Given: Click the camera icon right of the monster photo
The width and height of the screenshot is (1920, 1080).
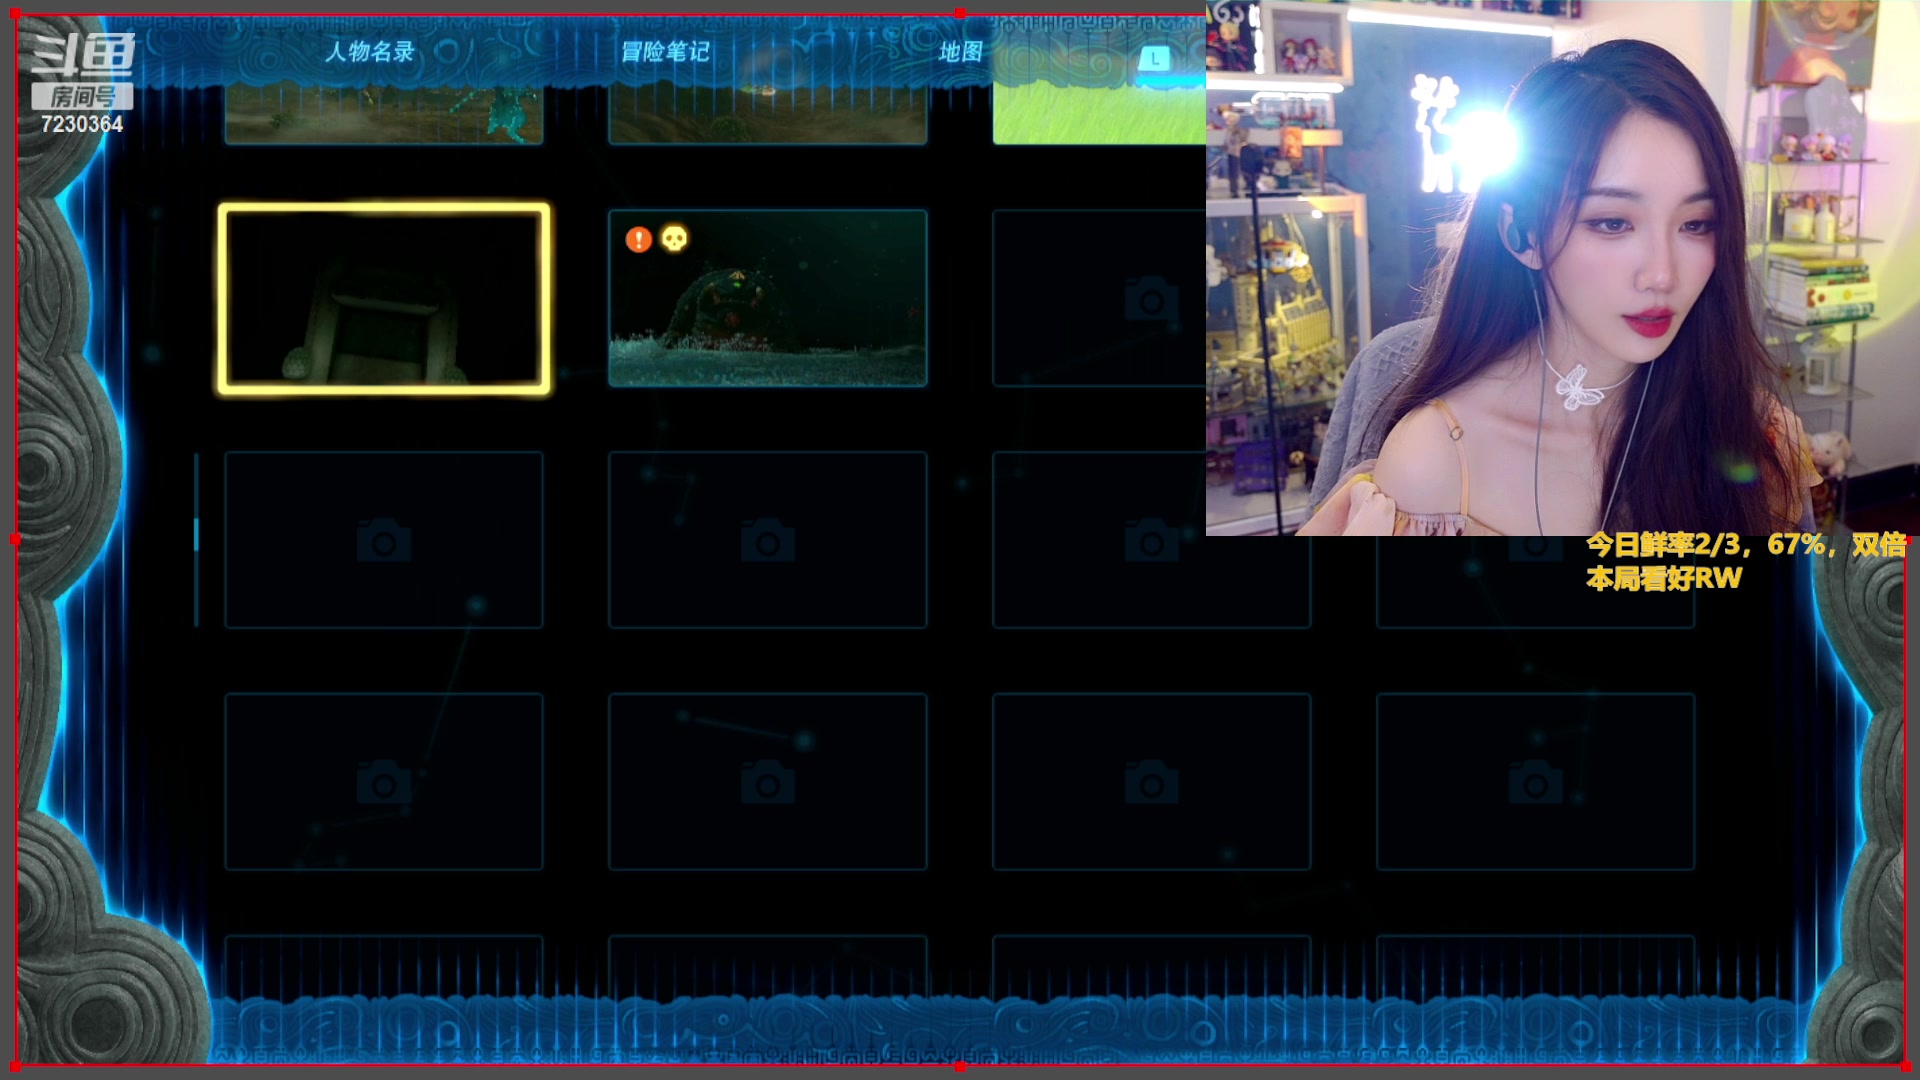Looking at the screenshot, I should pyautogui.click(x=1151, y=299).
